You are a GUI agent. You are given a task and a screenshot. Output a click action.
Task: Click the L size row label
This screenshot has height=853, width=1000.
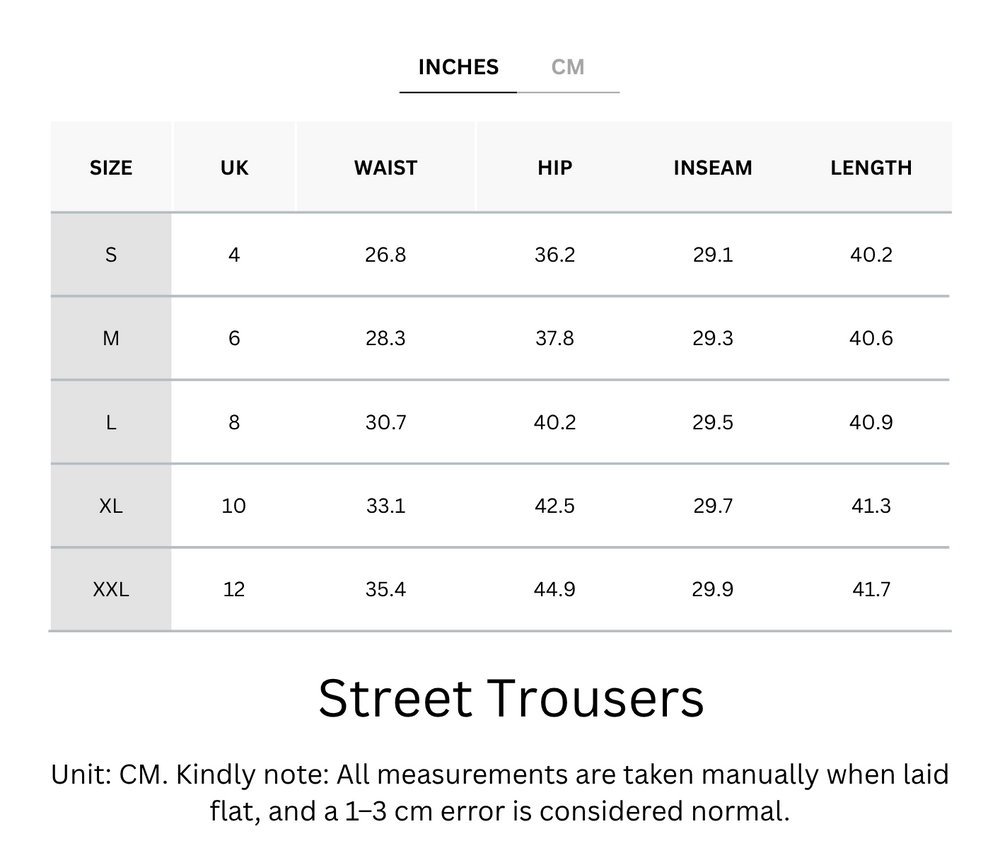(110, 422)
